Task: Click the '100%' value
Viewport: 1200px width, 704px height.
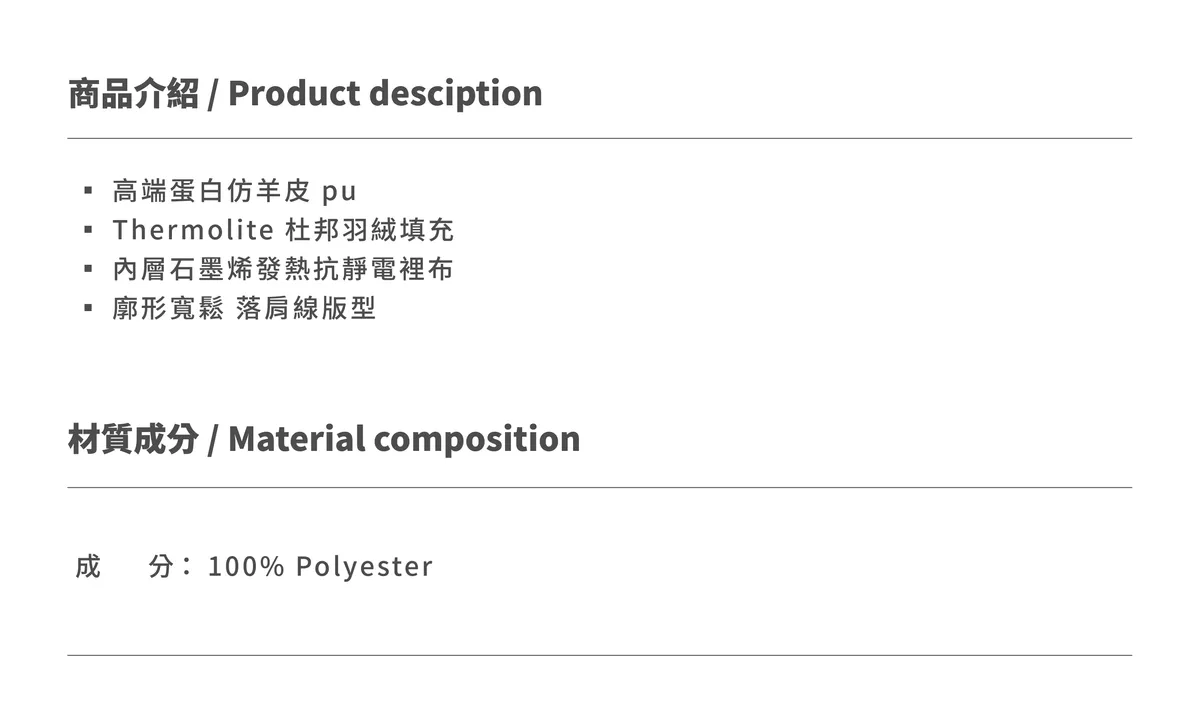Action: click(246, 566)
